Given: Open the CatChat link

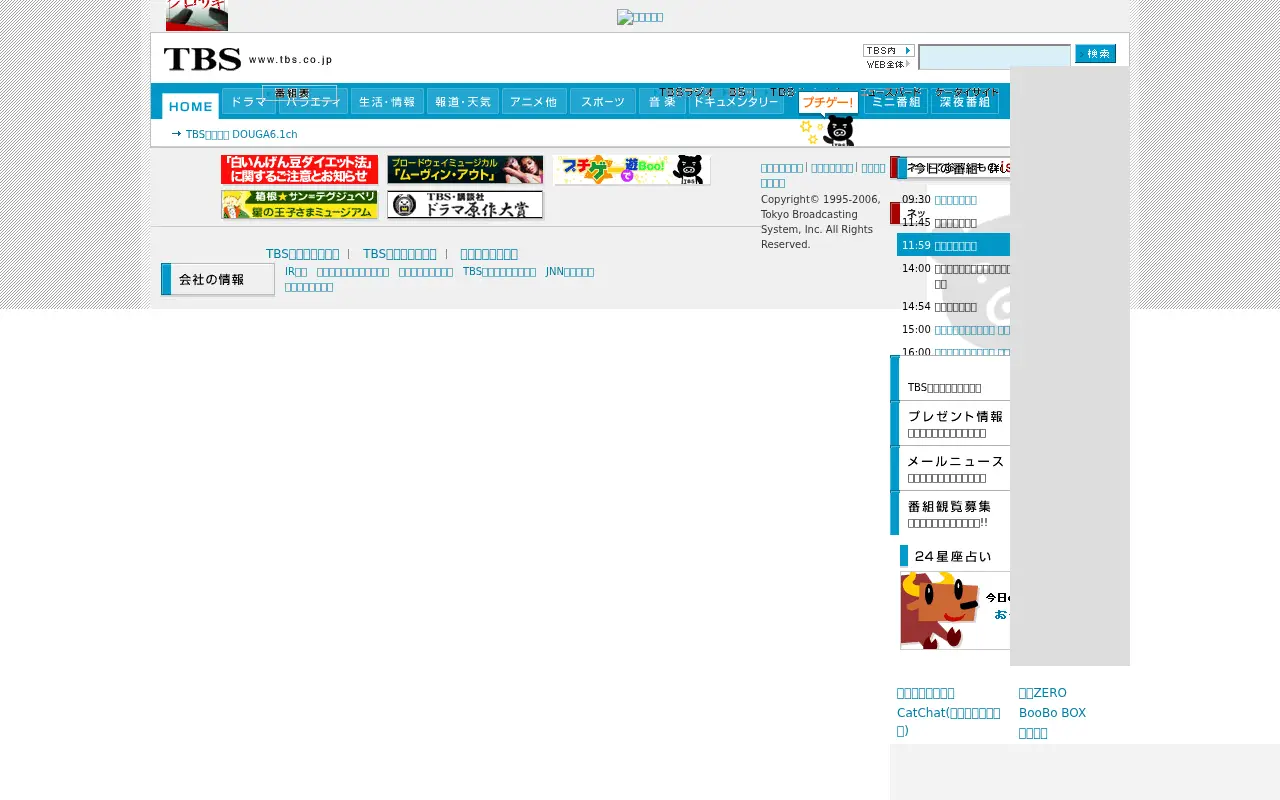Looking at the screenshot, I should 949,721.
